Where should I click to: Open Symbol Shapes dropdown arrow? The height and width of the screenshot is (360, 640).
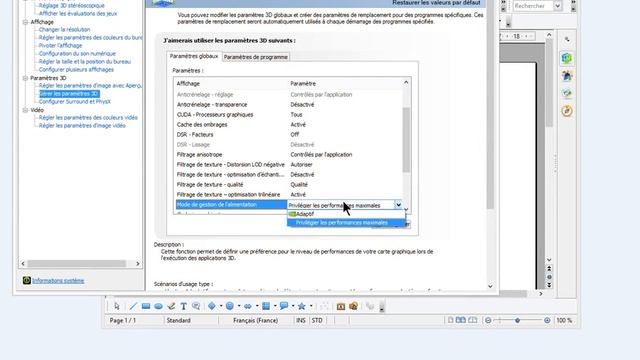[239, 306]
